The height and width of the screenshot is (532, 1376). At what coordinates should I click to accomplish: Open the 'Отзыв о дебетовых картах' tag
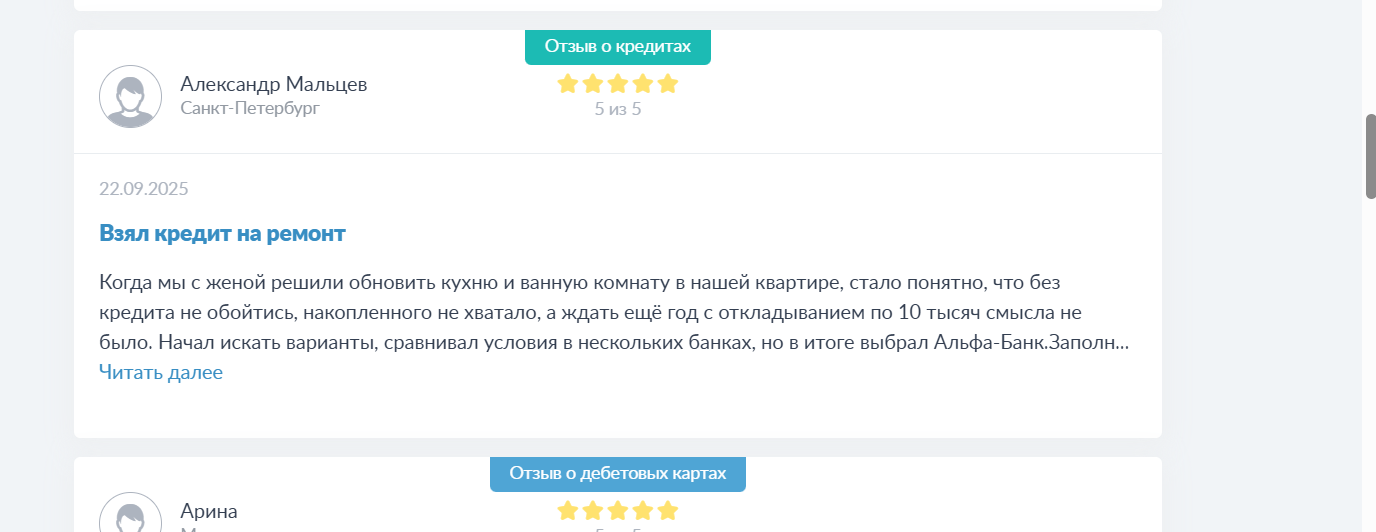(x=618, y=473)
